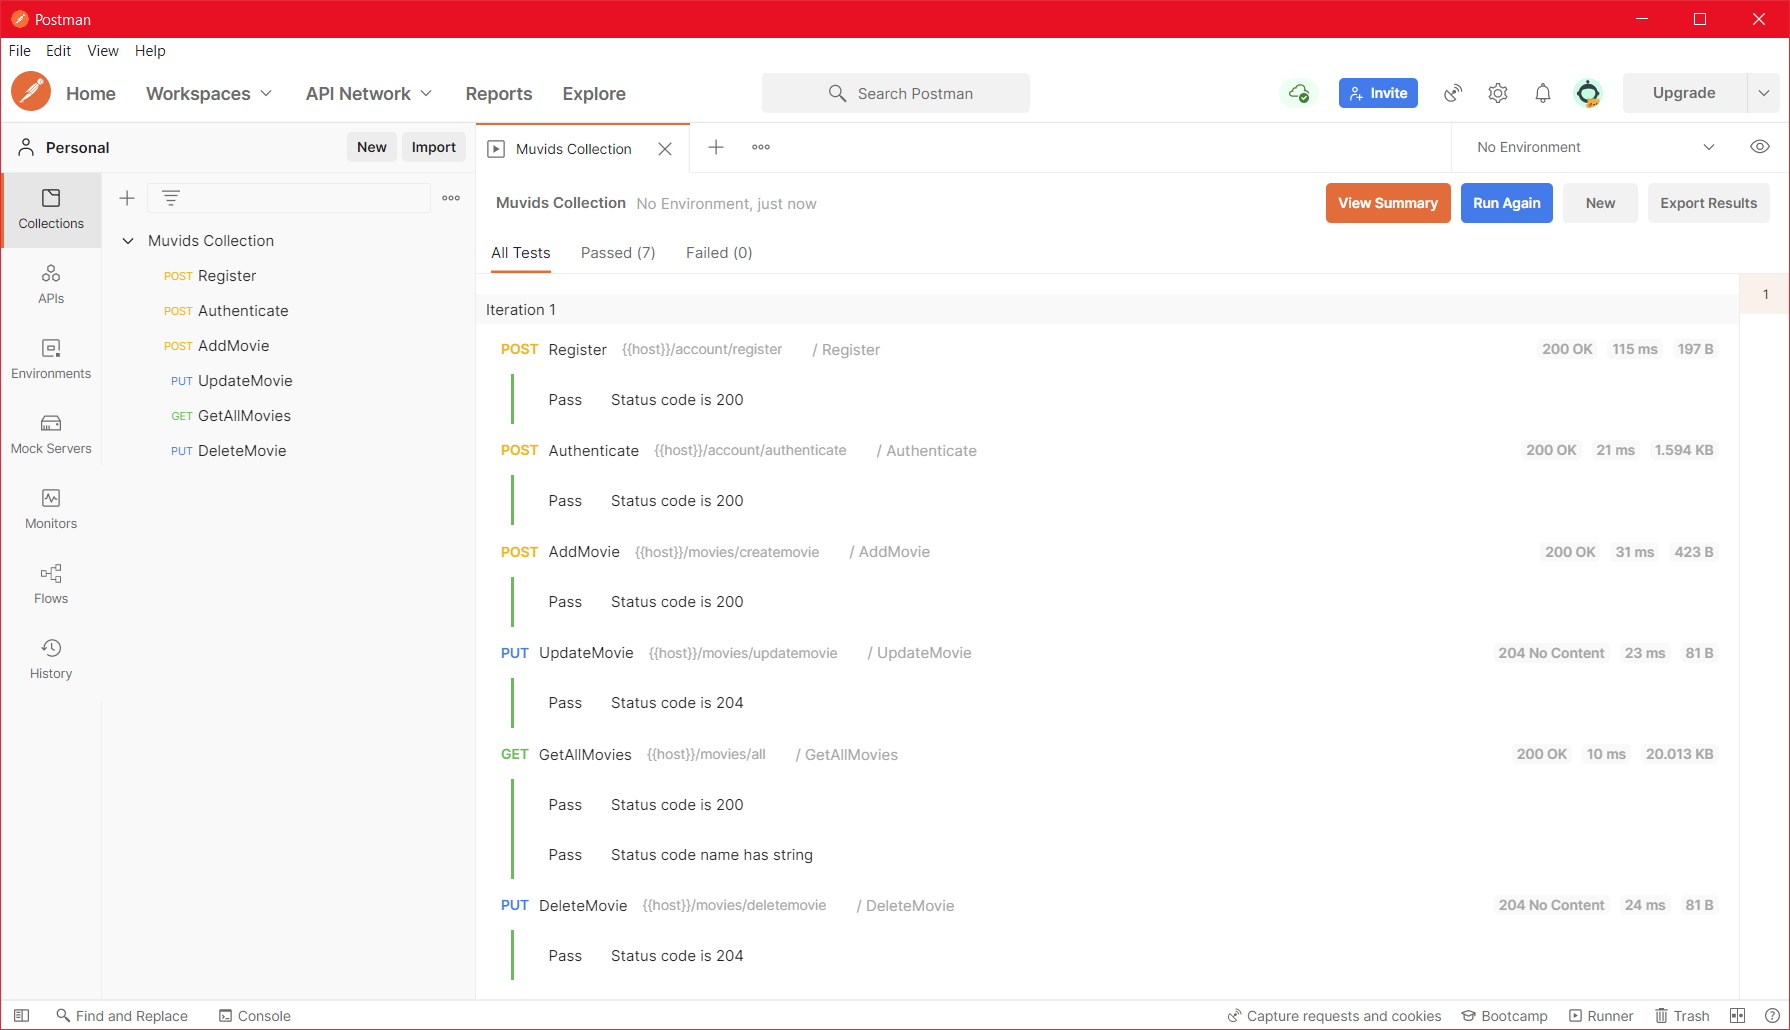Open the Edit menu
Screen dimensions: 1790x1030
[x=58, y=51]
